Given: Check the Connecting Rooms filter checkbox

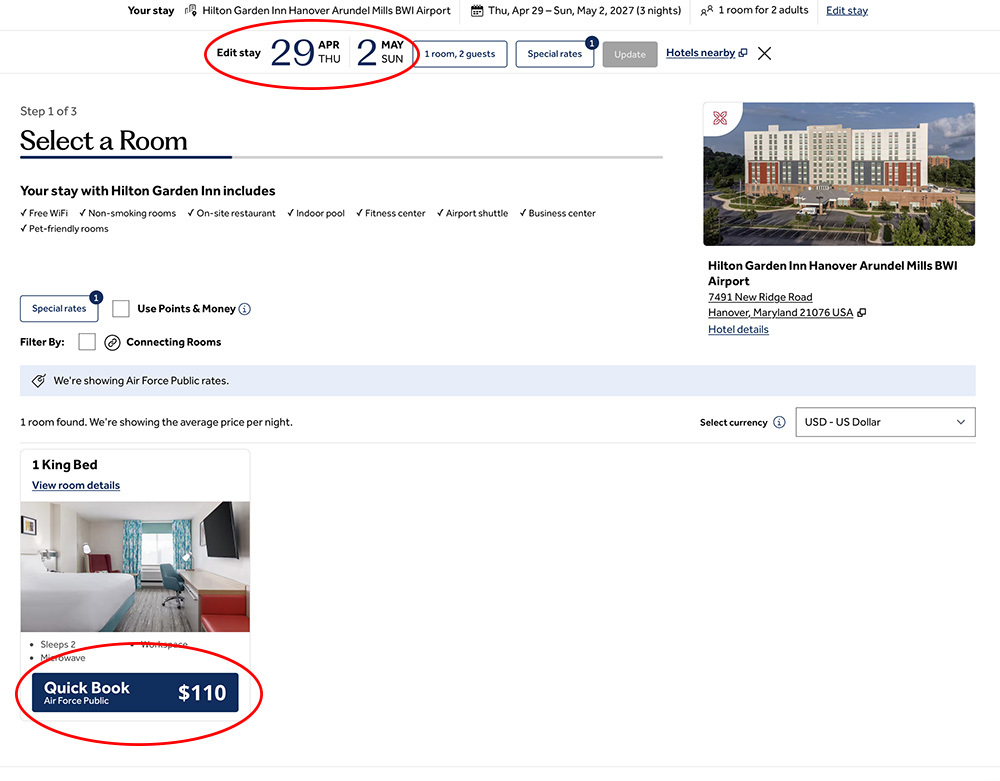Looking at the screenshot, I should [87, 342].
